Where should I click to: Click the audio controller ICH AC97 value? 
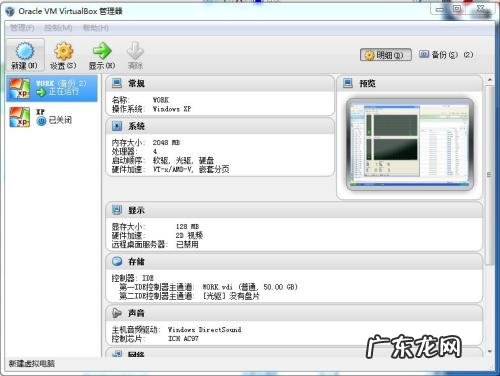(x=183, y=338)
